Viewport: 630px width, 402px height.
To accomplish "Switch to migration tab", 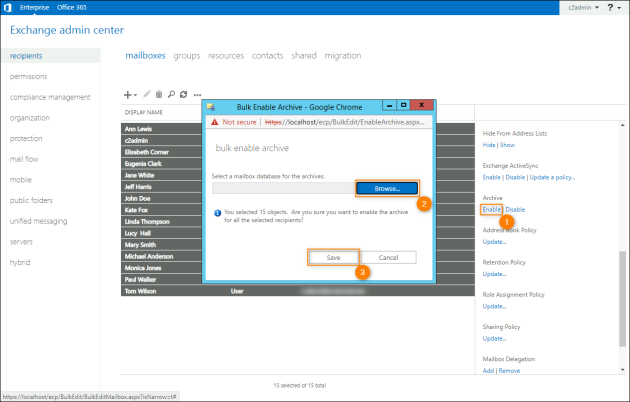I will click(343, 56).
